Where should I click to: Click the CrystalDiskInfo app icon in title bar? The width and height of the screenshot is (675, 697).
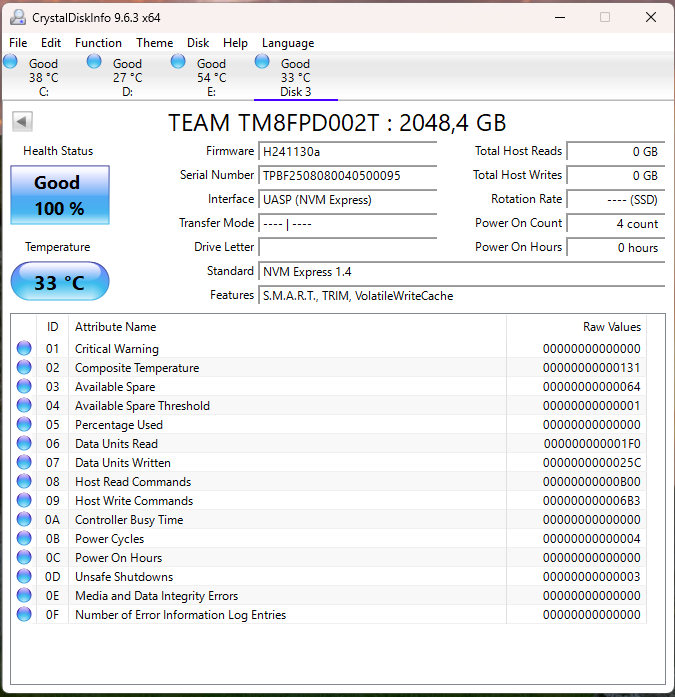coord(18,17)
